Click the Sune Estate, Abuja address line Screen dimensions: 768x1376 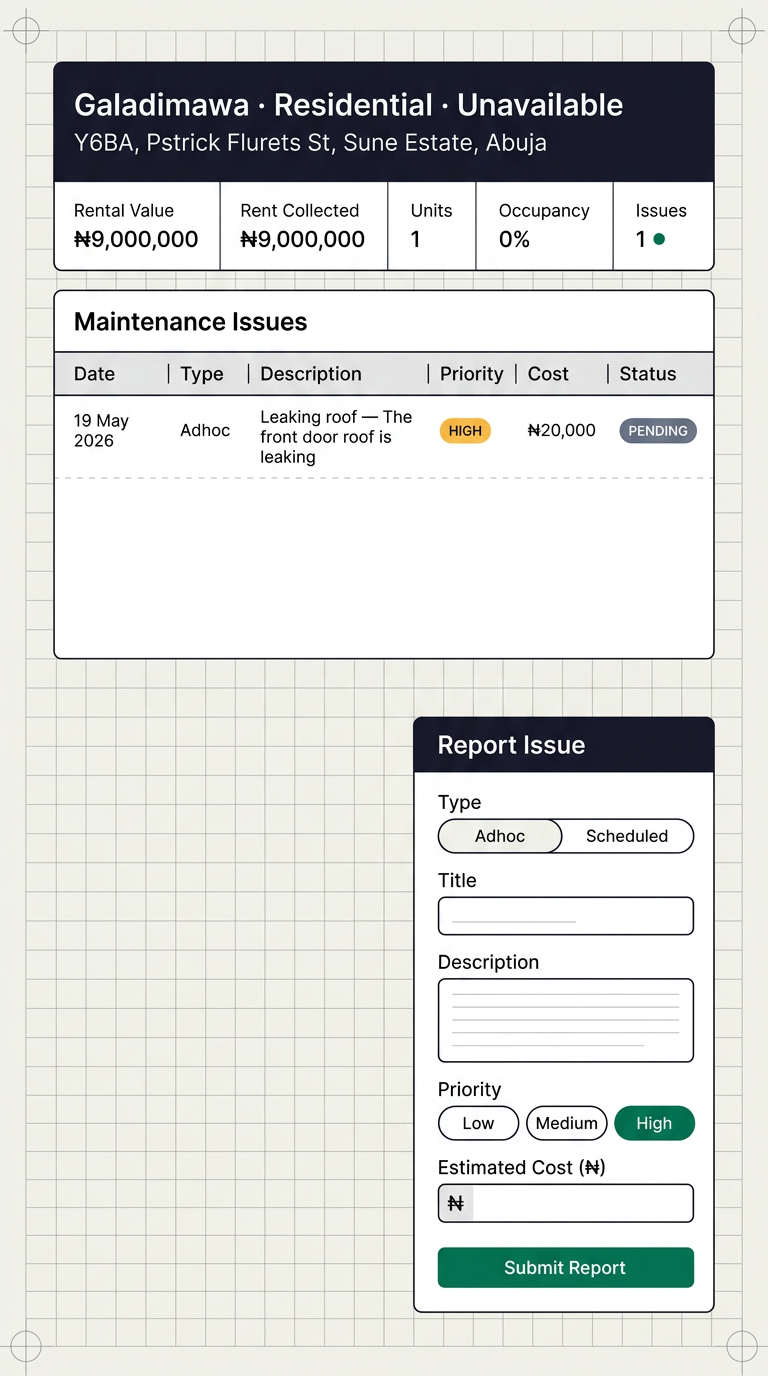click(x=310, y=143)
